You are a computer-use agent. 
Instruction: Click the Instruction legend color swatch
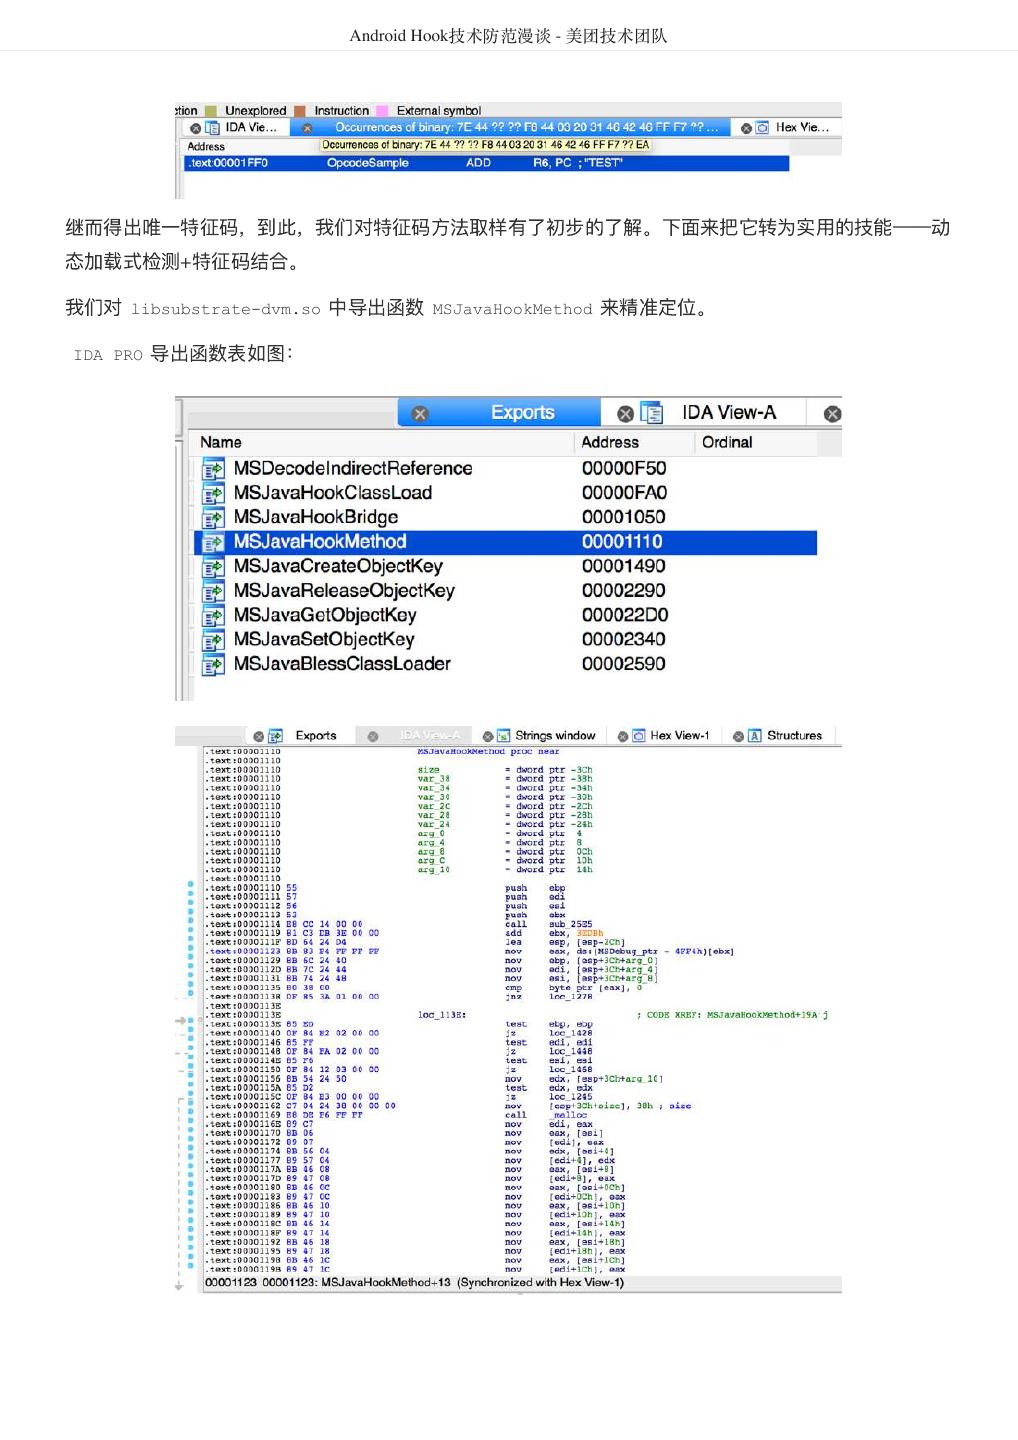tap(300, 111)
